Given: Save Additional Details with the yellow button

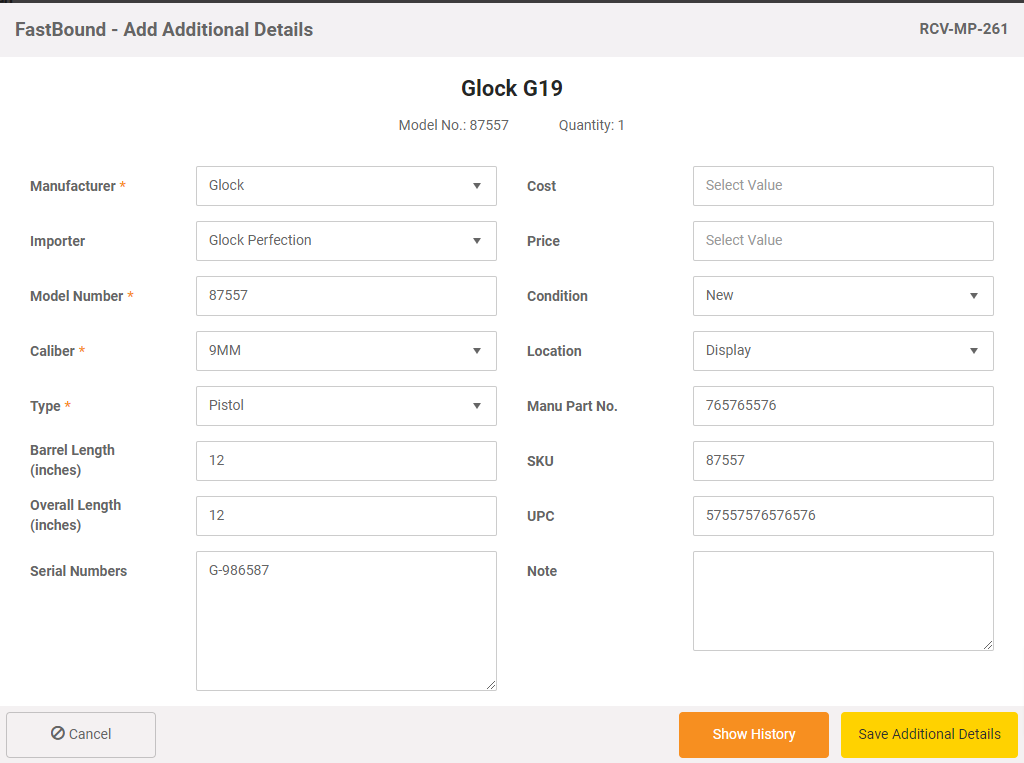Looking at the screenshot, I should [x=929, y=734].
